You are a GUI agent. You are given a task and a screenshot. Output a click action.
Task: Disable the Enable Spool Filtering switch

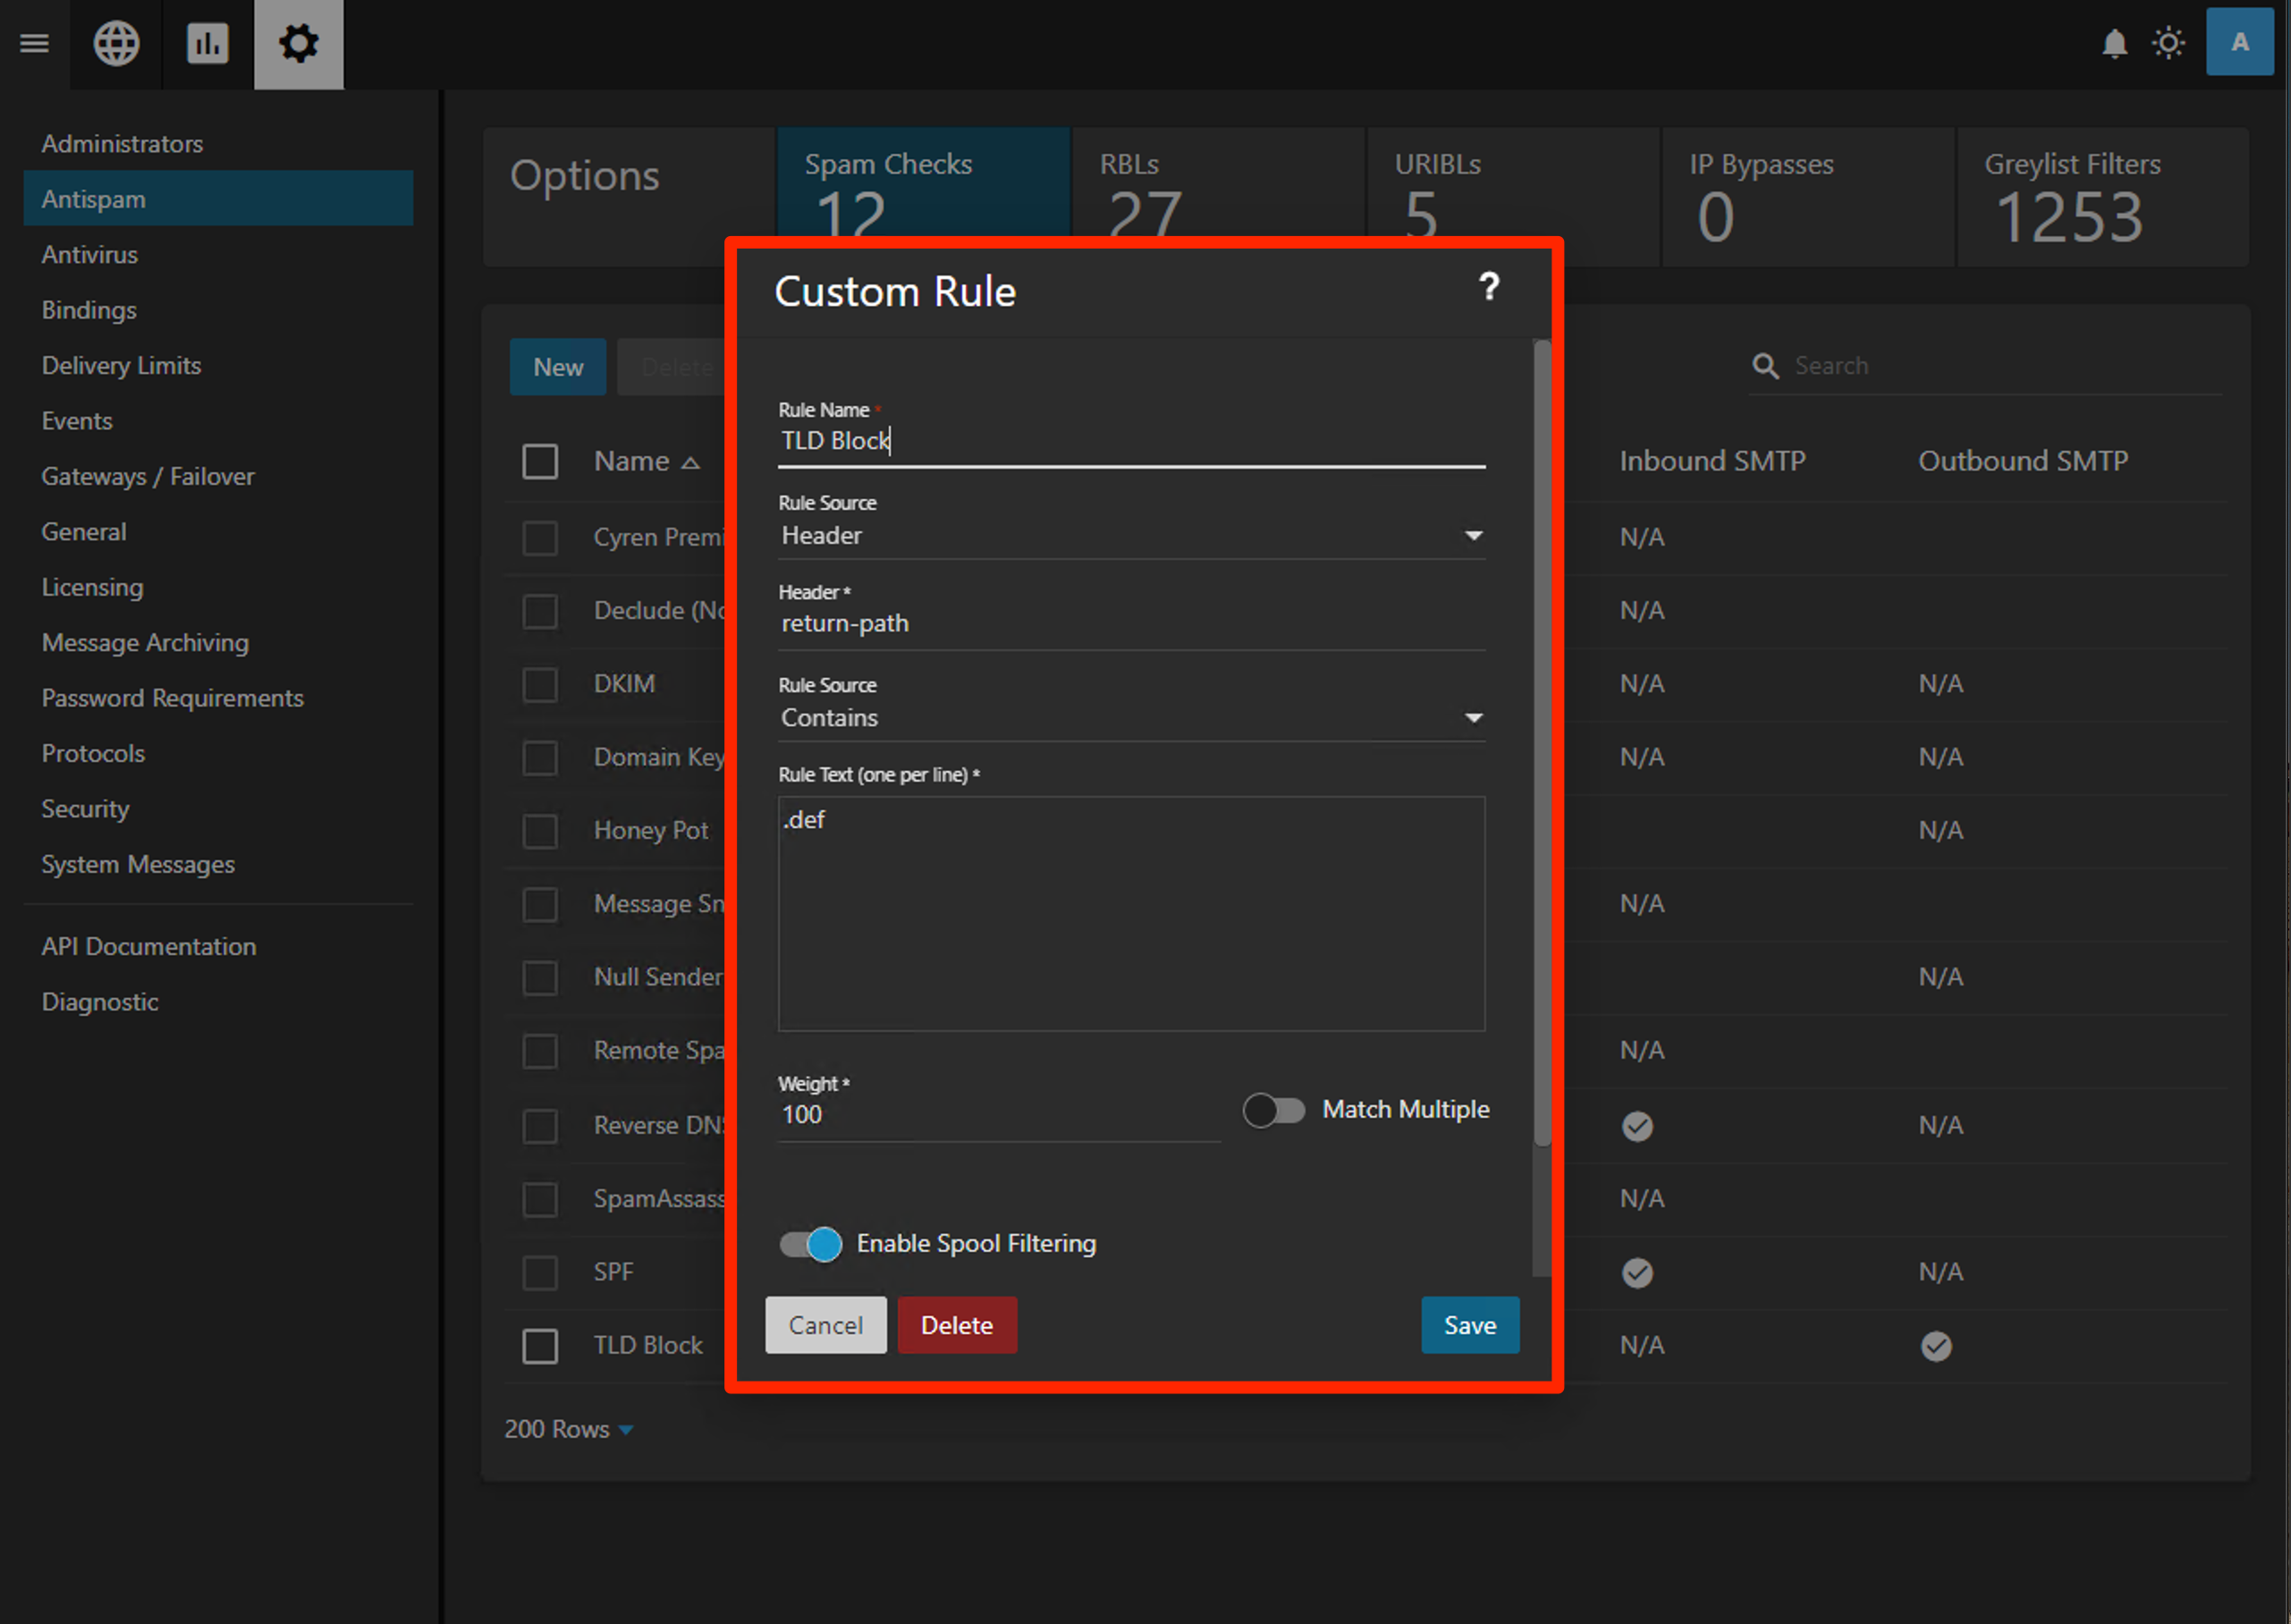tap(811, 1244)
